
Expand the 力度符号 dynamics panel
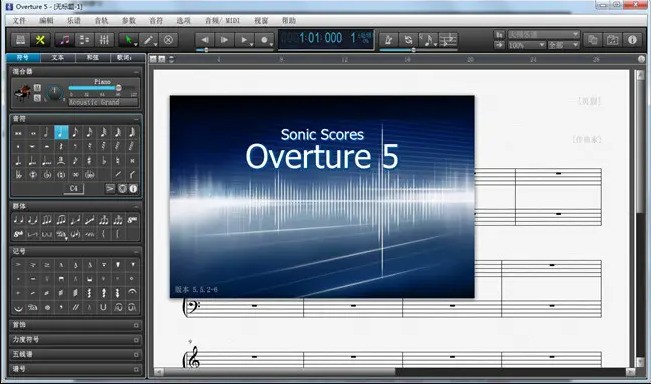[76, 340]
